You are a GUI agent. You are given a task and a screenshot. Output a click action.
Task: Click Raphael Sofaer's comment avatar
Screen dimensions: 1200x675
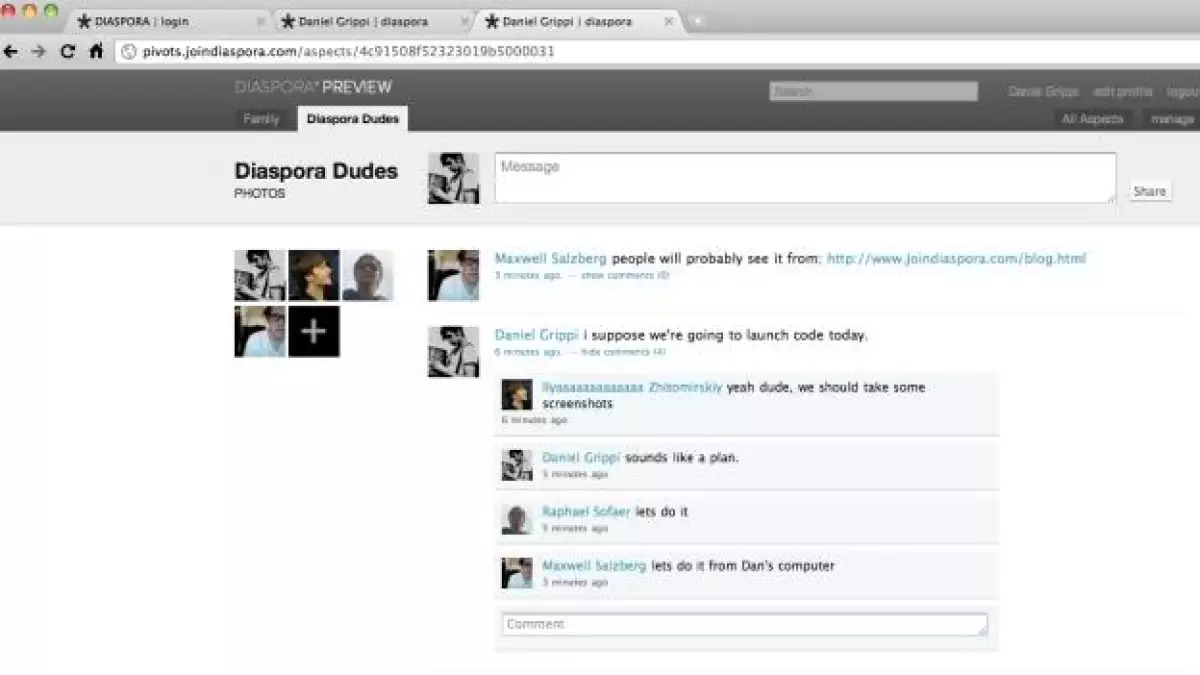pos(516,518)
